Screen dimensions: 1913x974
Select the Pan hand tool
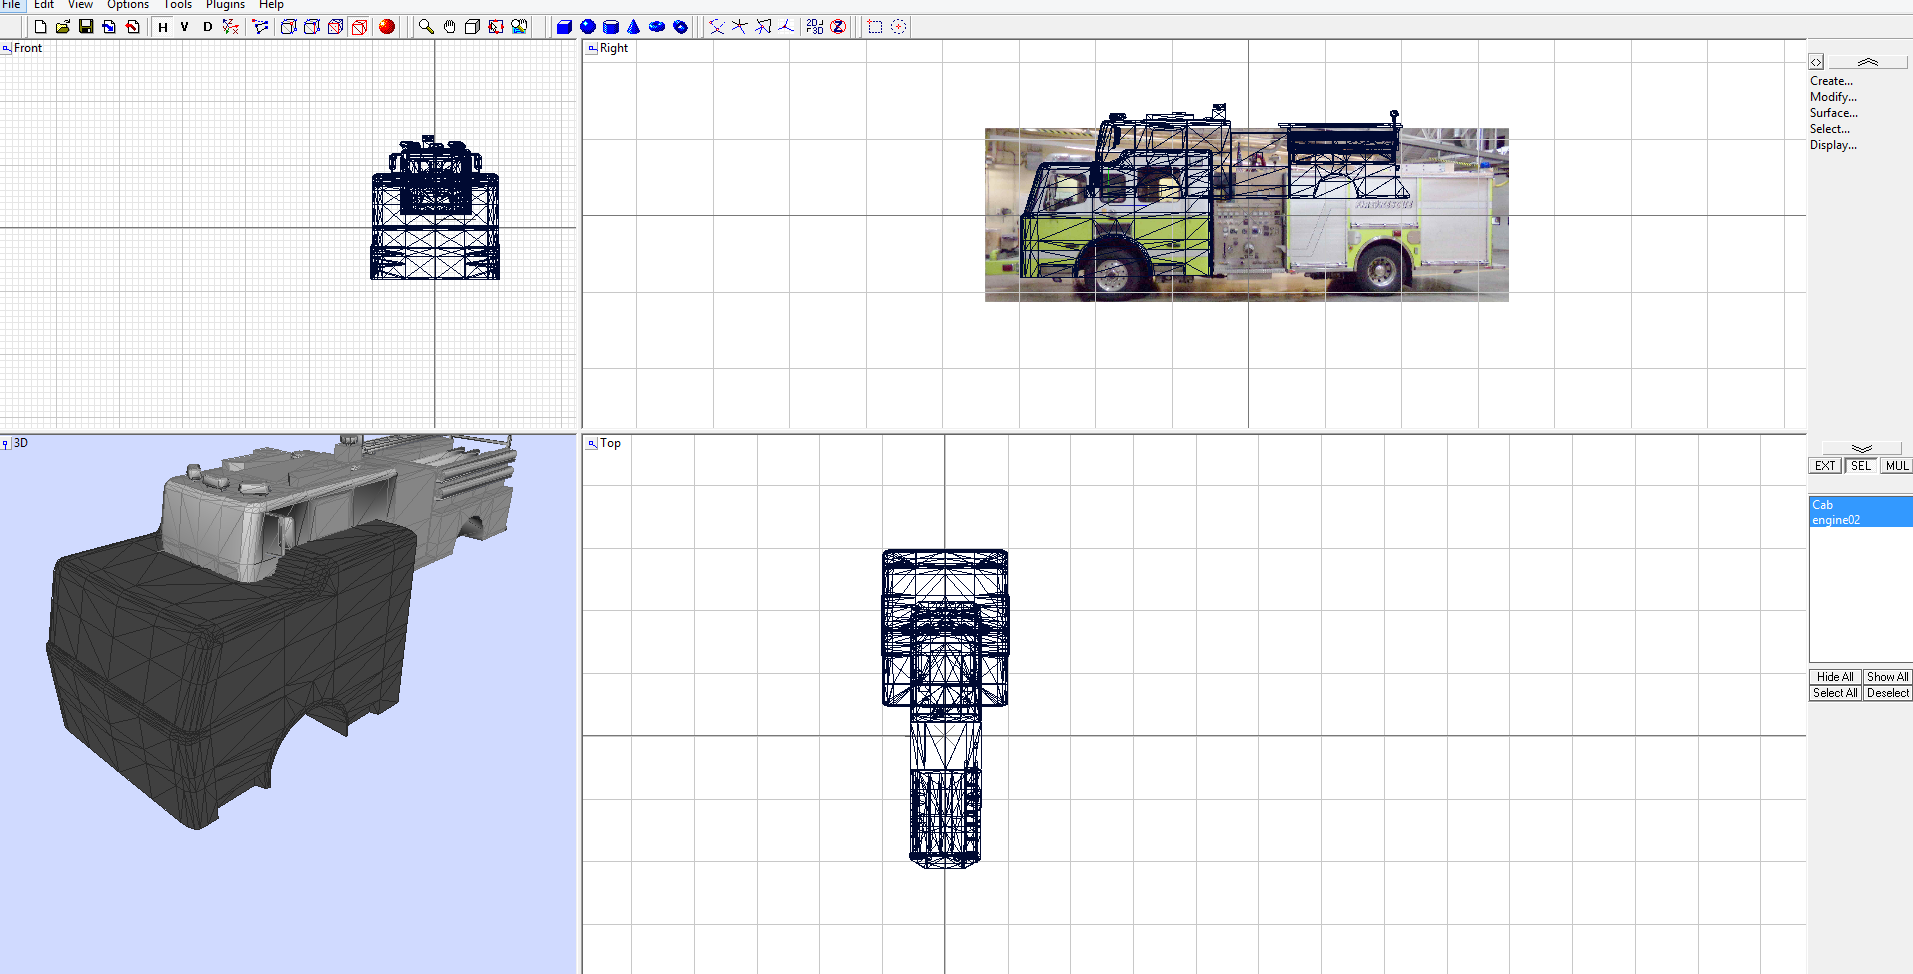pyautogui.click(x=449, y=27)
